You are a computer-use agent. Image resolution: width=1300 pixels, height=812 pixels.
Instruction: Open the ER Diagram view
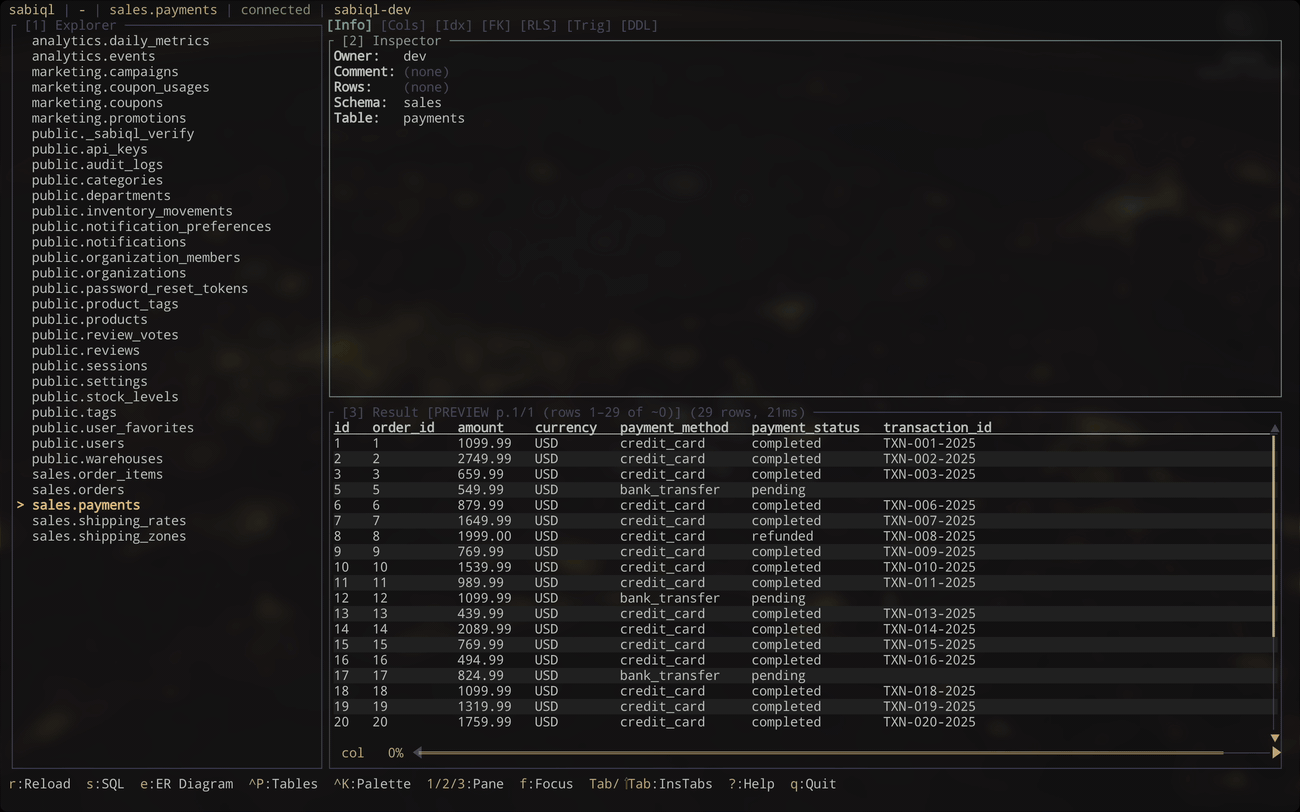point(186,784)
